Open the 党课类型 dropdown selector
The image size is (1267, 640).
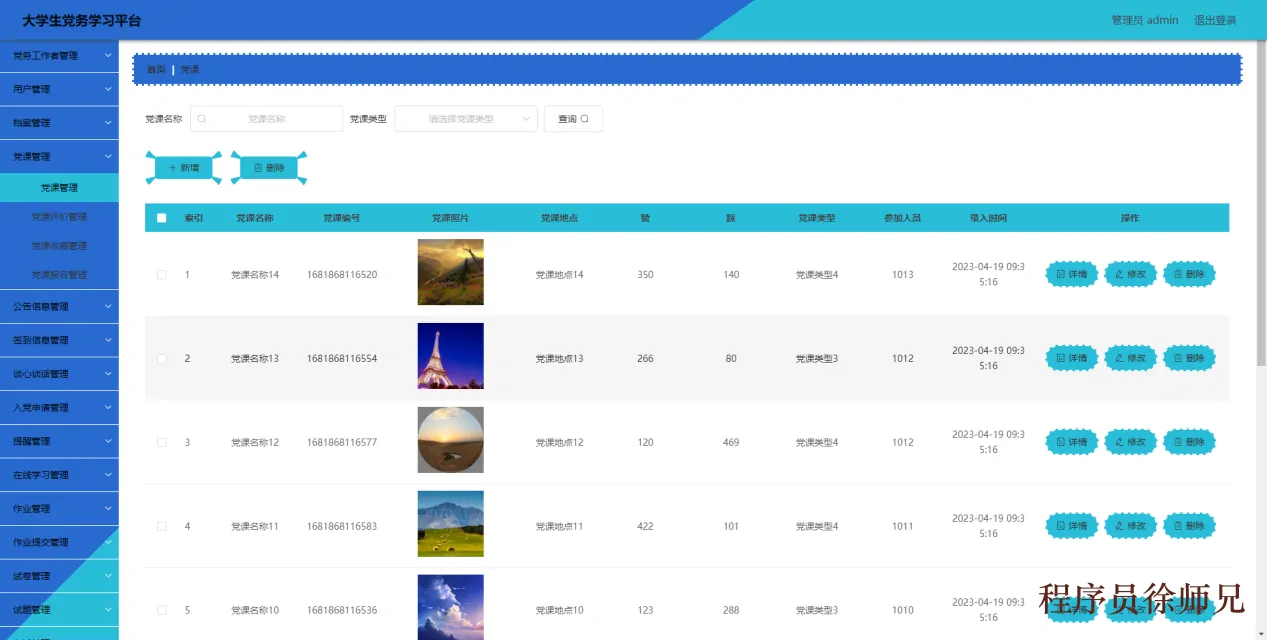click(466, 119)
